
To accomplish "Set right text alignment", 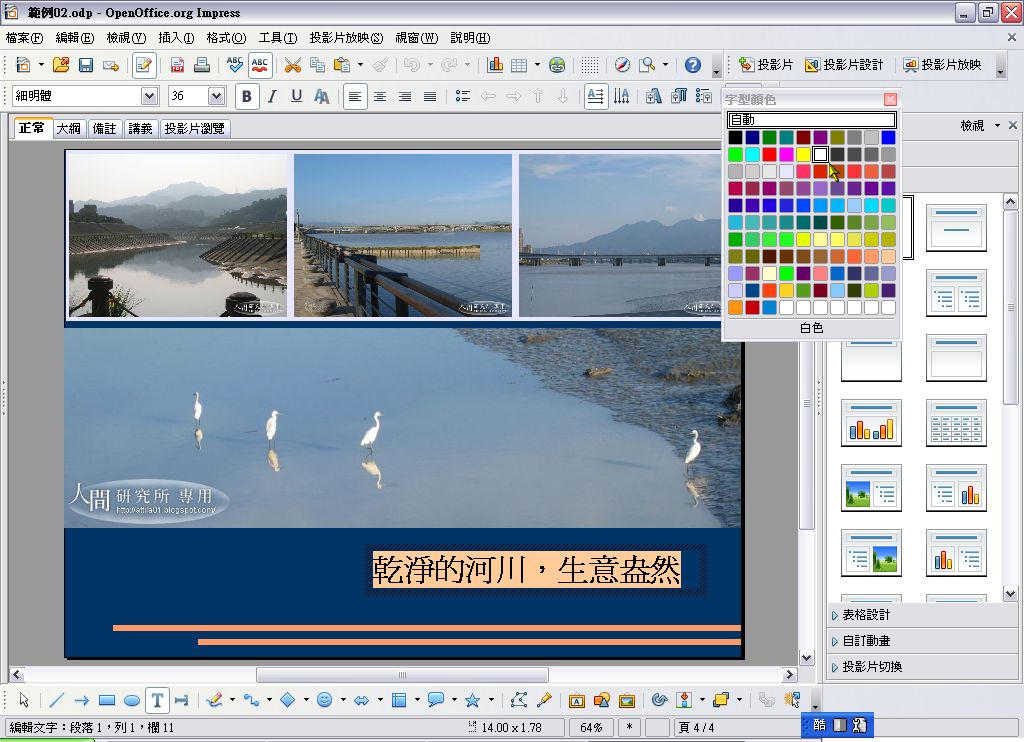I will coord(405,97).
